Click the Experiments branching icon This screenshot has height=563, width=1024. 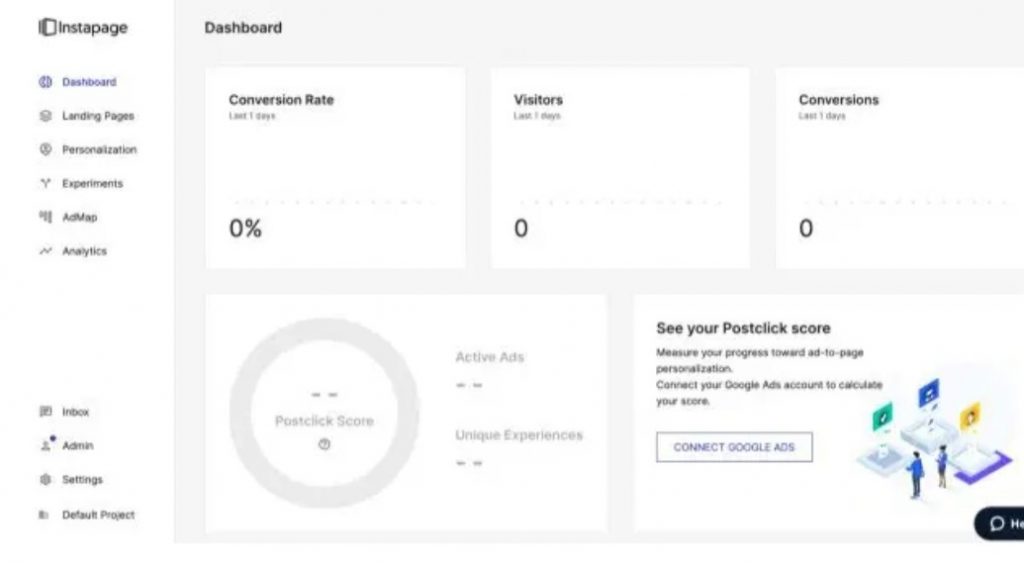pyautogui.click(x=45, y=184)
